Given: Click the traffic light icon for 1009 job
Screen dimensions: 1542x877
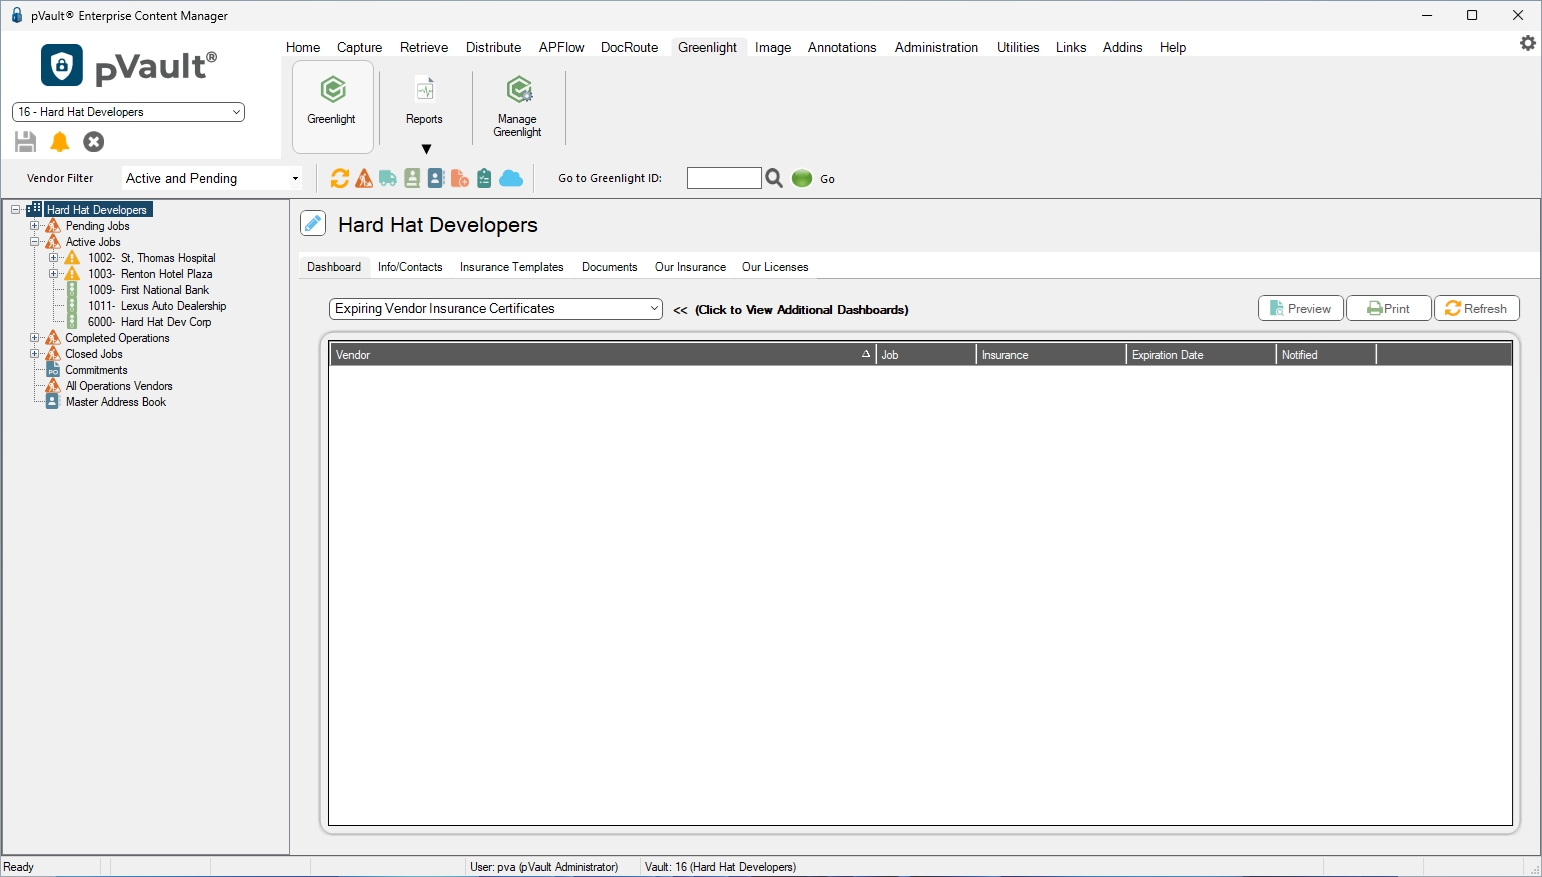Looking at the screenshot, I should (72, 290).
